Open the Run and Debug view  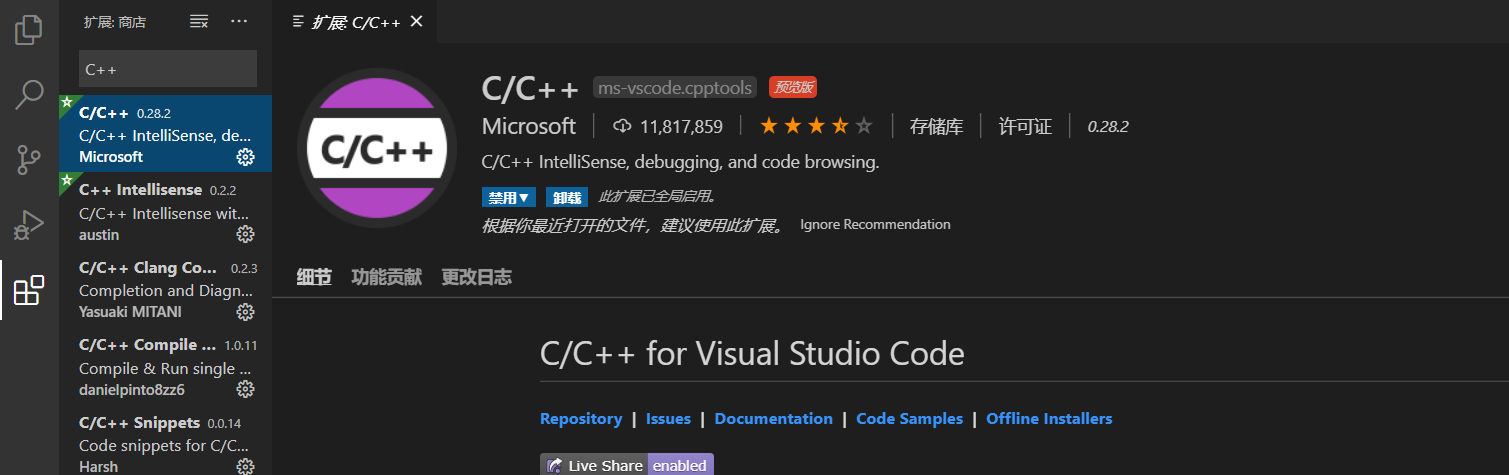tap(28, 225)
